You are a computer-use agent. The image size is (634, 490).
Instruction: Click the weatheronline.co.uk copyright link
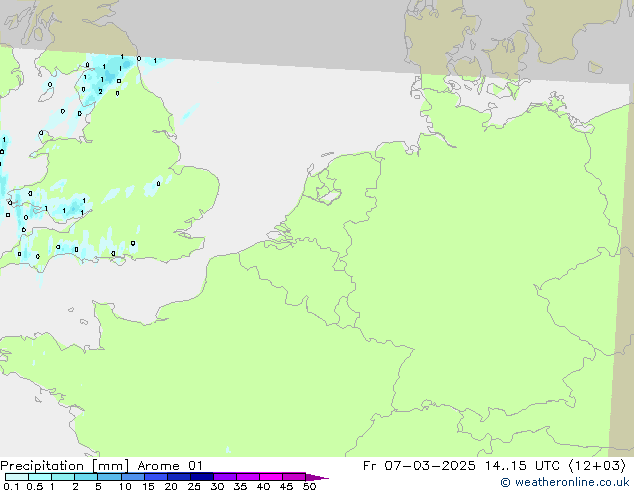565,482
